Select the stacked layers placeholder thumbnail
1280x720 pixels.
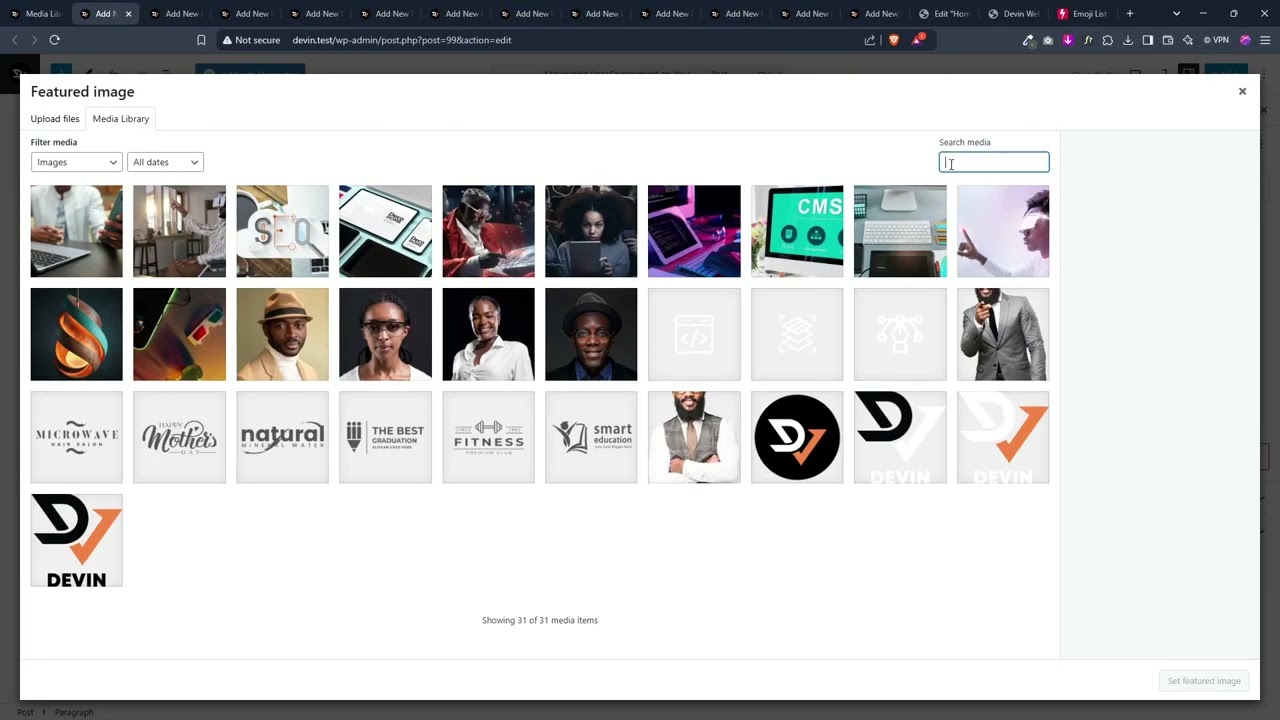pyautogui.click(x=797, y=334)
